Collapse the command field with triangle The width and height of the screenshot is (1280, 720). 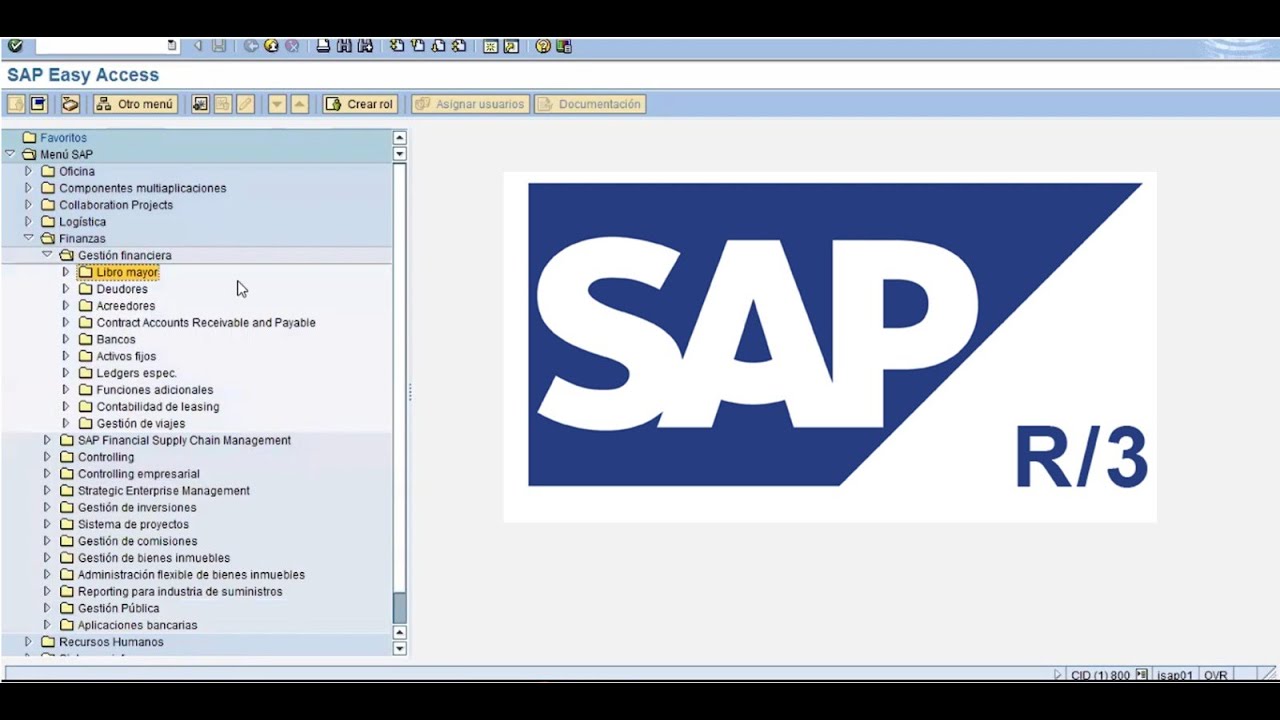(198, 46)
